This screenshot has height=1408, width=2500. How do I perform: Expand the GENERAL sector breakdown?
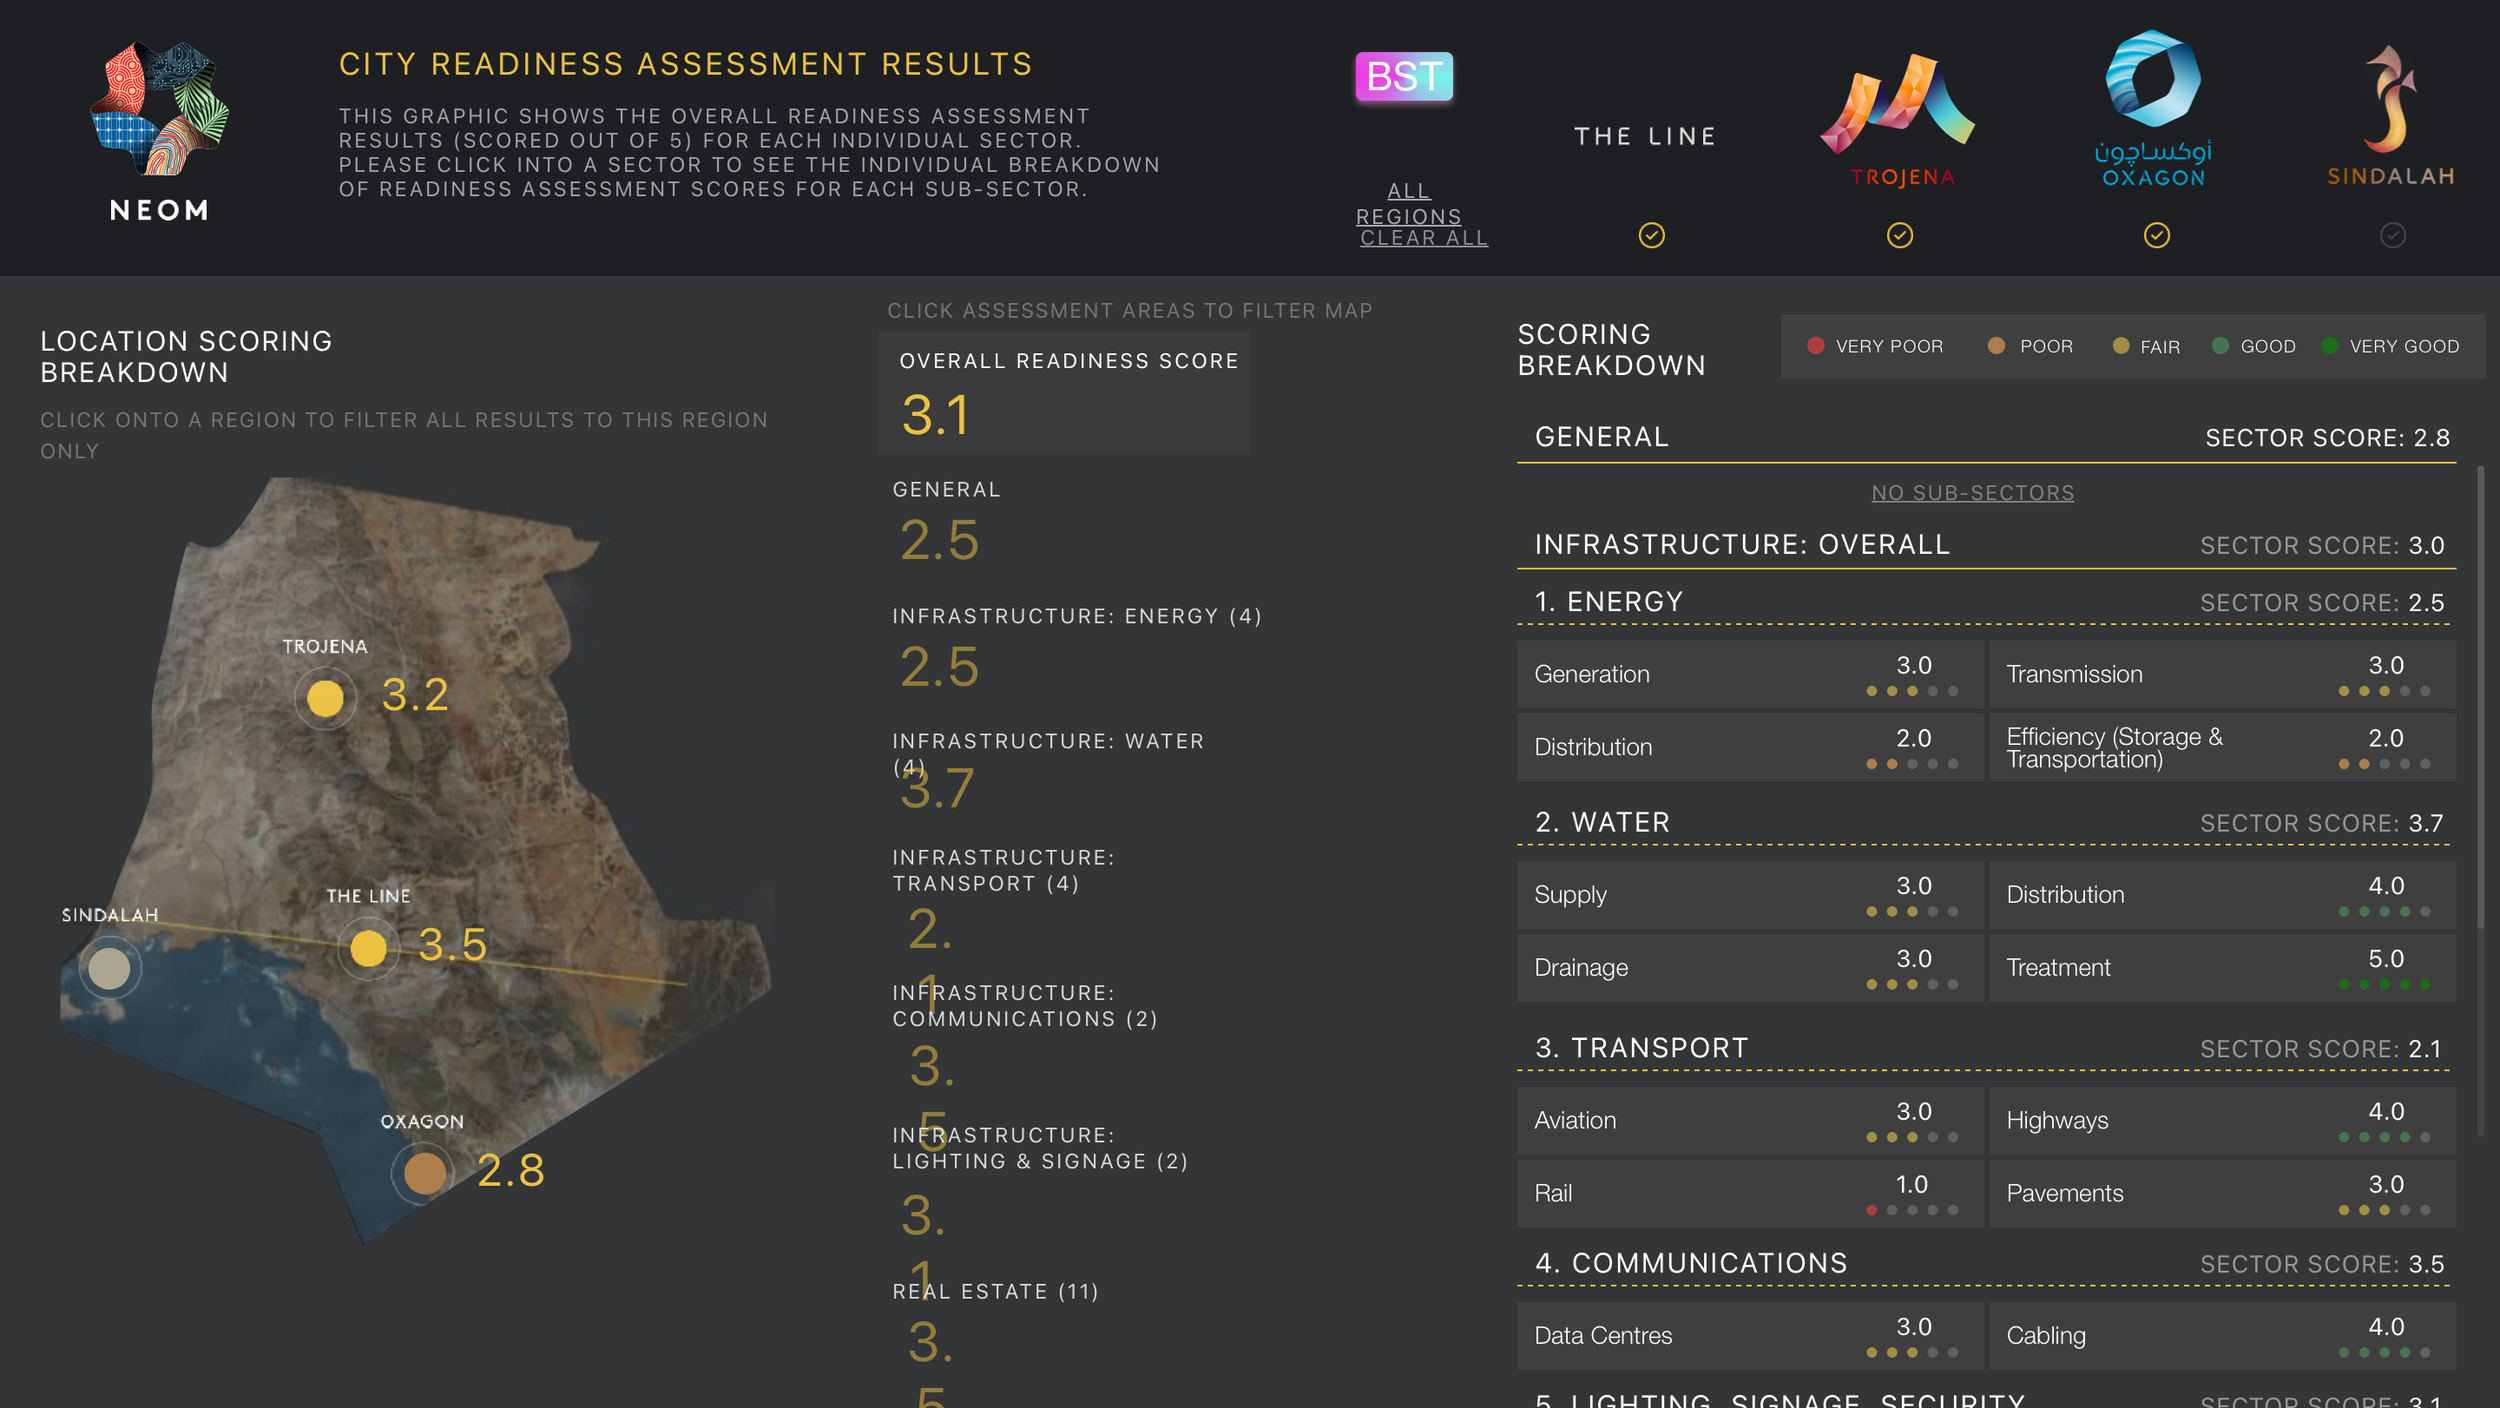(1601, 437)
